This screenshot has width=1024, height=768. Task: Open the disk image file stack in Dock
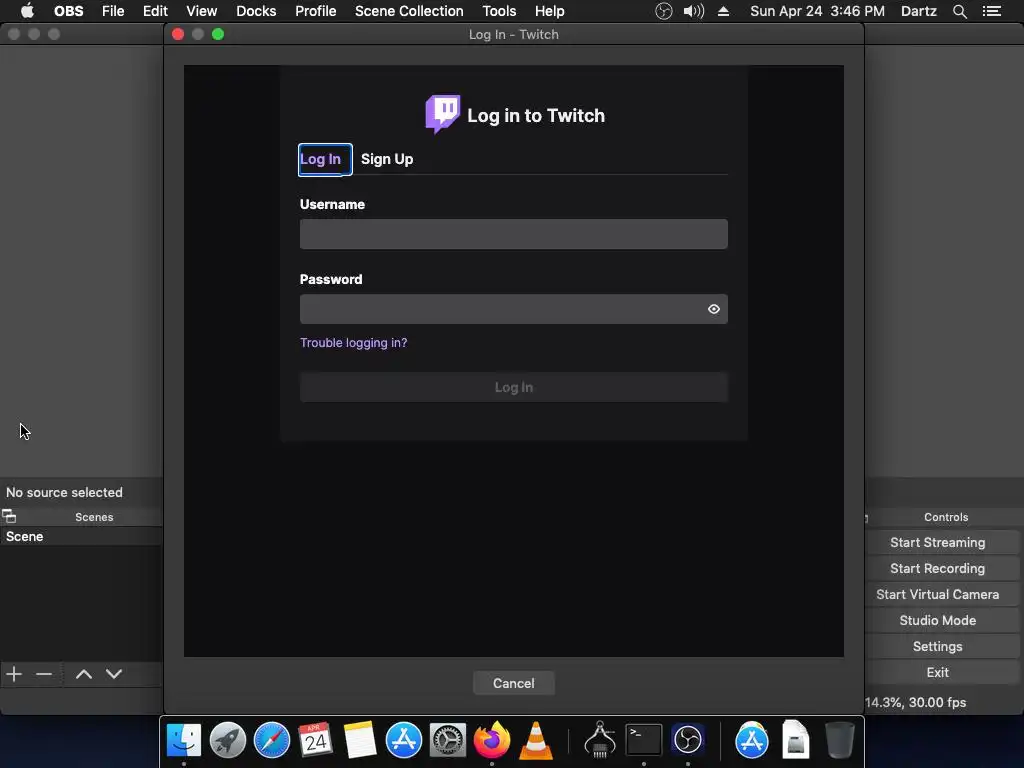pos(795,740)
